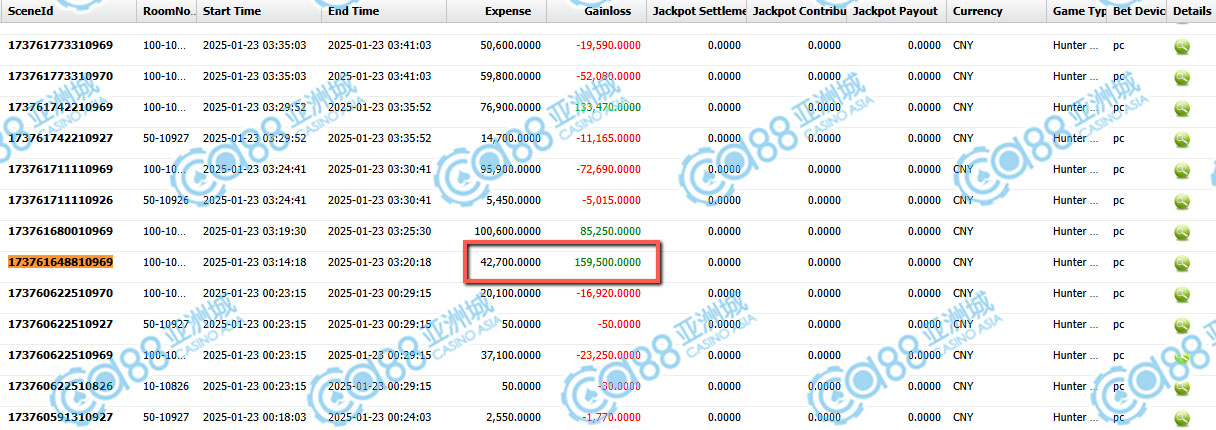1216x430 pixels.
Task: Click Gainloss value -16,920.0000
Action: pyautogui.click(x=608, y=293)
